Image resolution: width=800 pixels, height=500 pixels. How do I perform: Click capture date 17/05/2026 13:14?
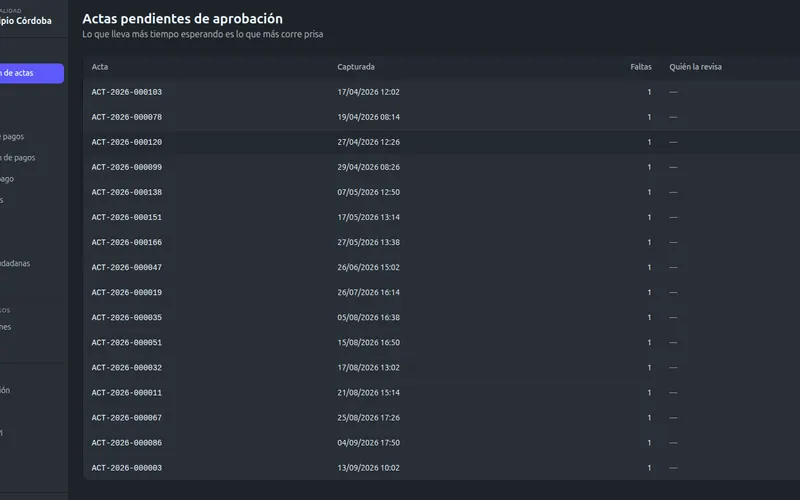tap(368, 217)
